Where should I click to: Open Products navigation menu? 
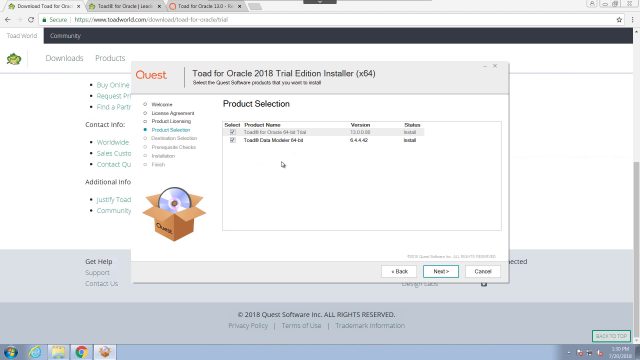coord(110,58)
